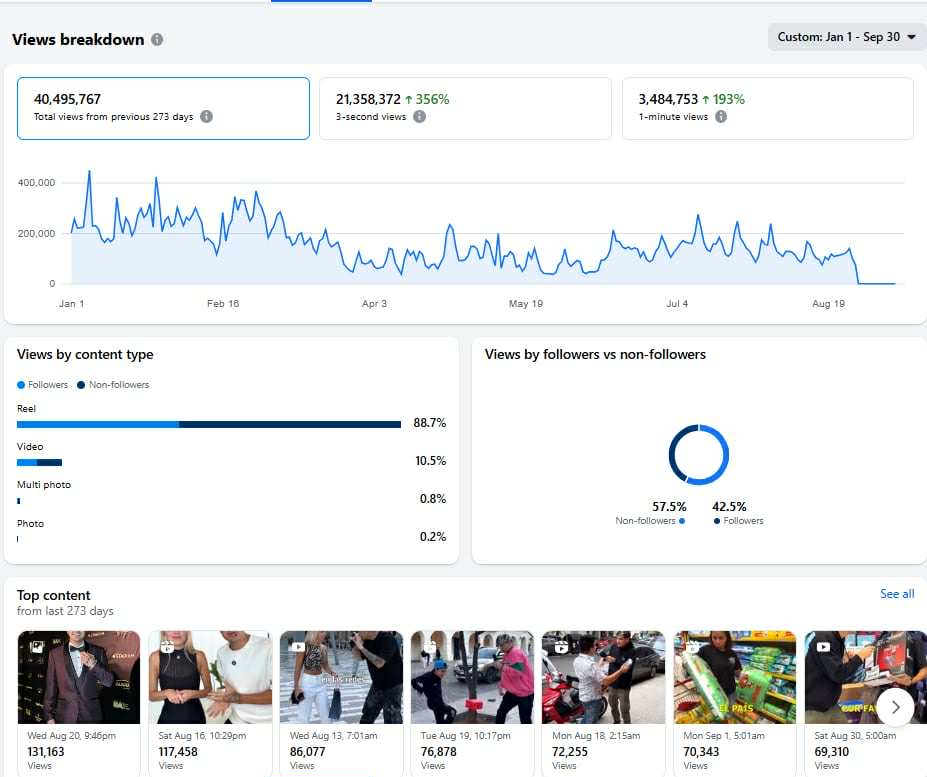Viewport: 927px width, 777px height.
Task: Open the Mon Sep 1 post thumbnail
Action: coord(734,677)
